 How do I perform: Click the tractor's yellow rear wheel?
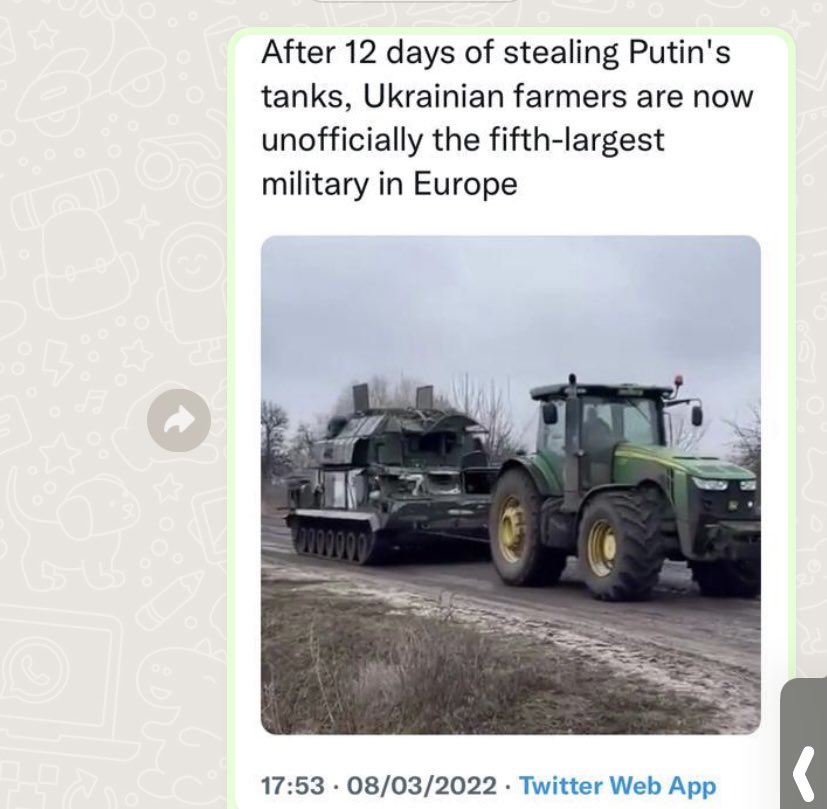(x=522, y=529)
